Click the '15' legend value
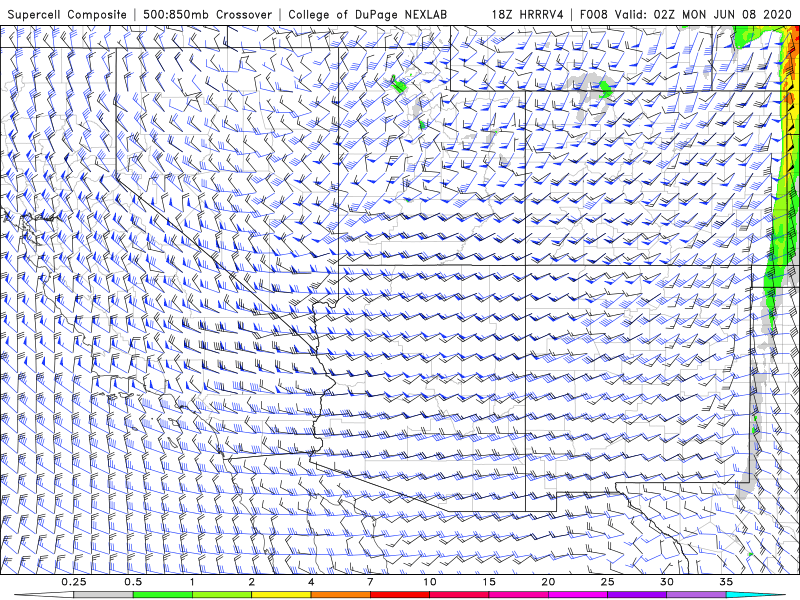 point(489,582)
